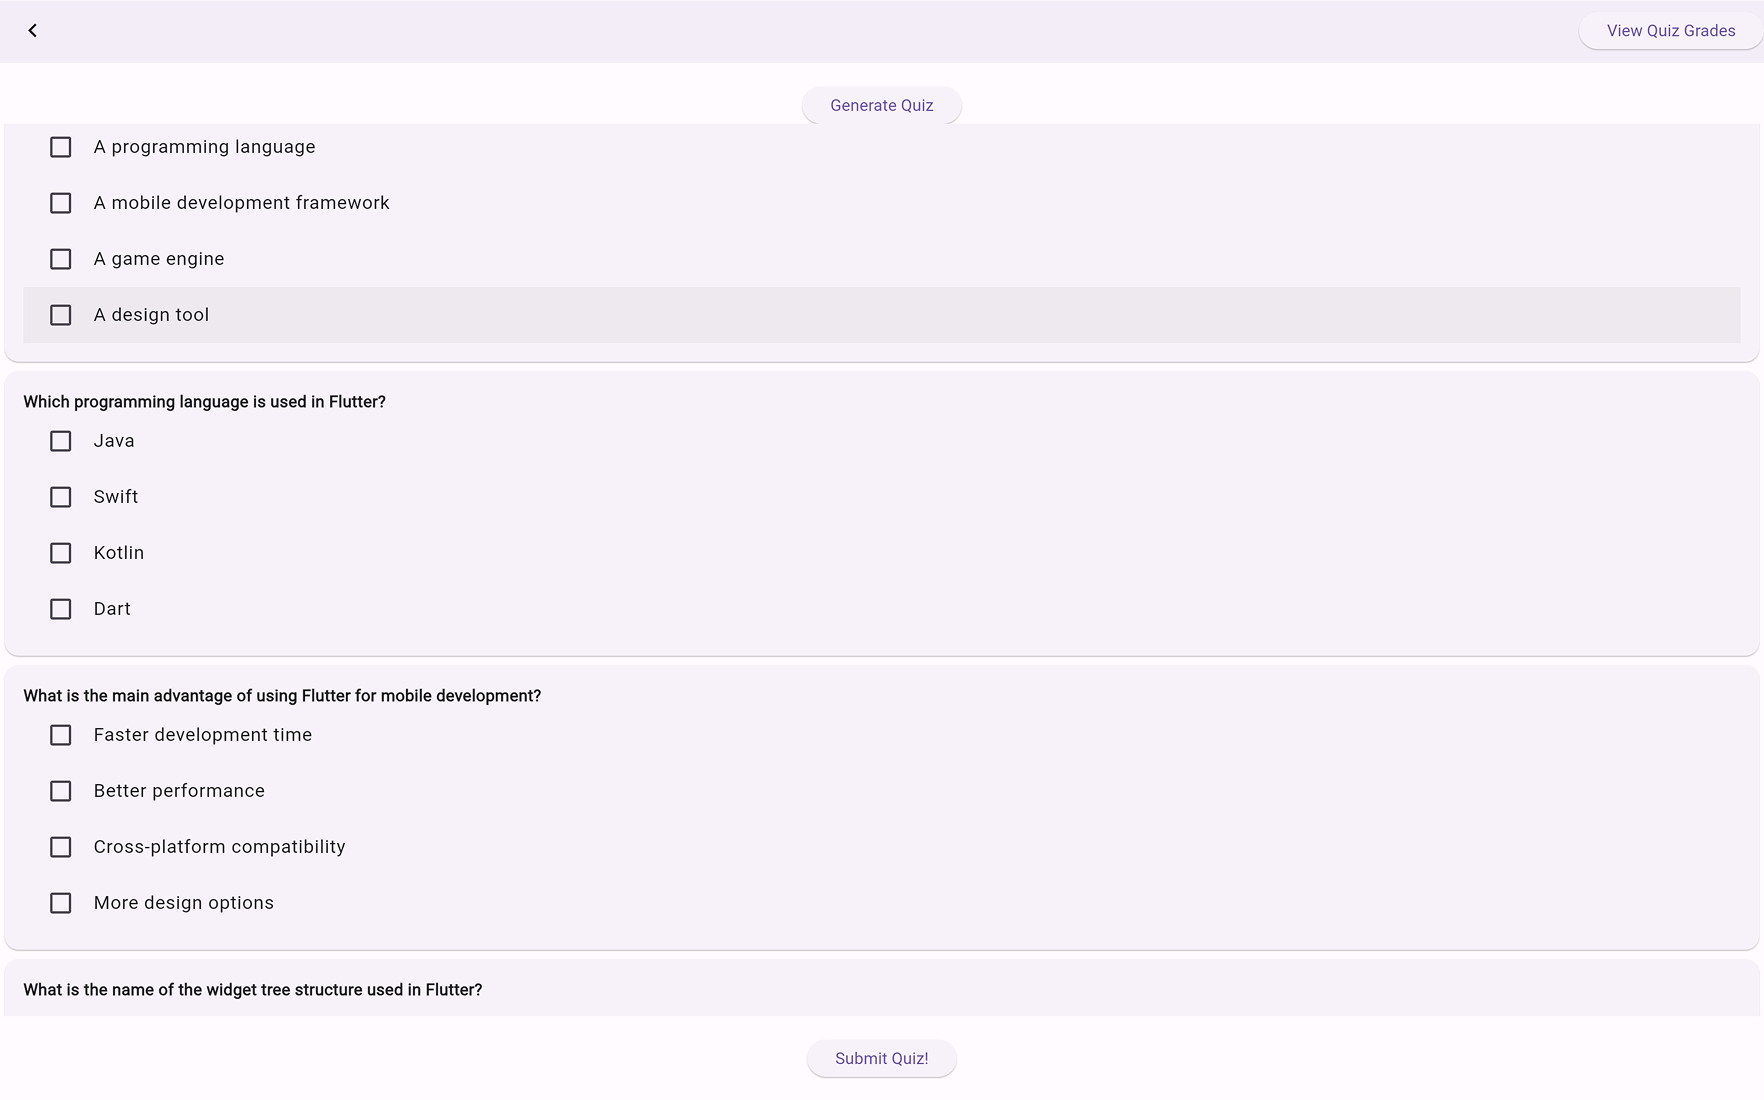Check the "Better performance" option
The height and width of the screenshot is (1100, 1764).
click(x=61, y=790)
